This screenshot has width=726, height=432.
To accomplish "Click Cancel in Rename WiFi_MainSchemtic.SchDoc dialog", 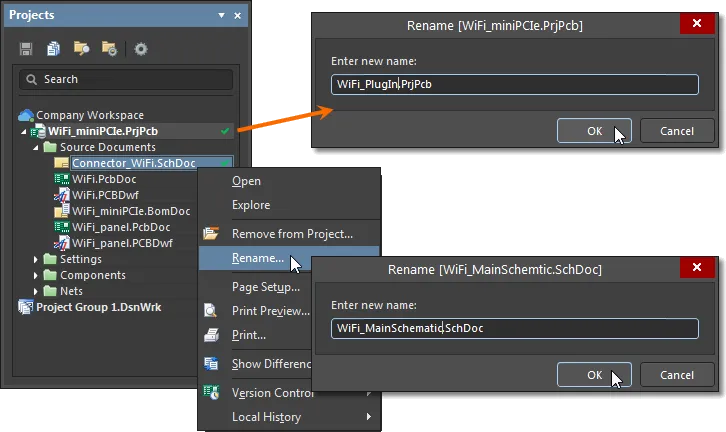I will pyautogui.click(x=676, y=375).
